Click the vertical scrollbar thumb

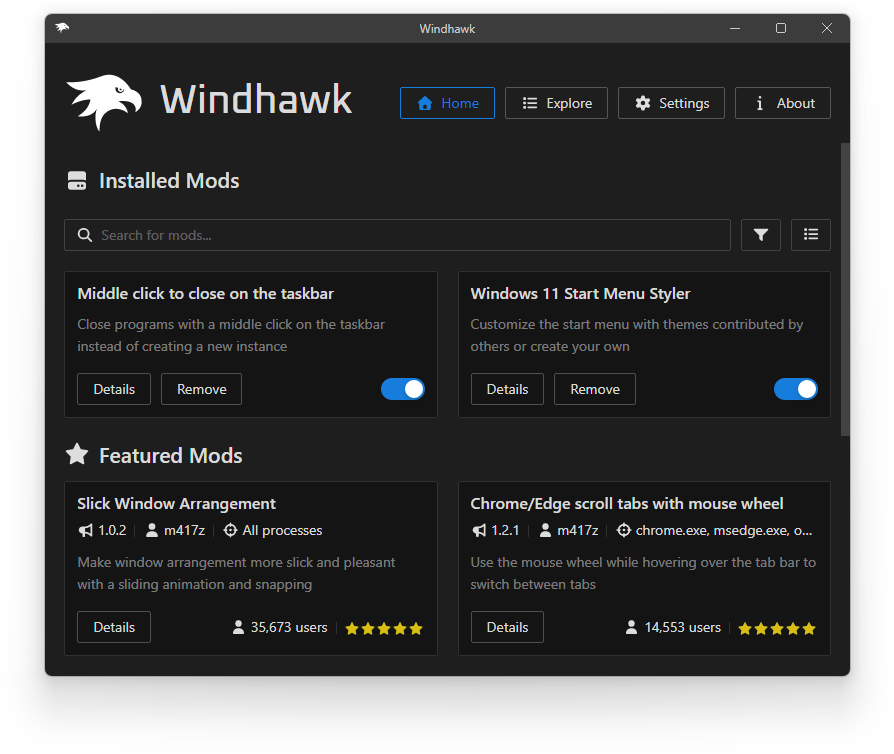coord(845,289)
